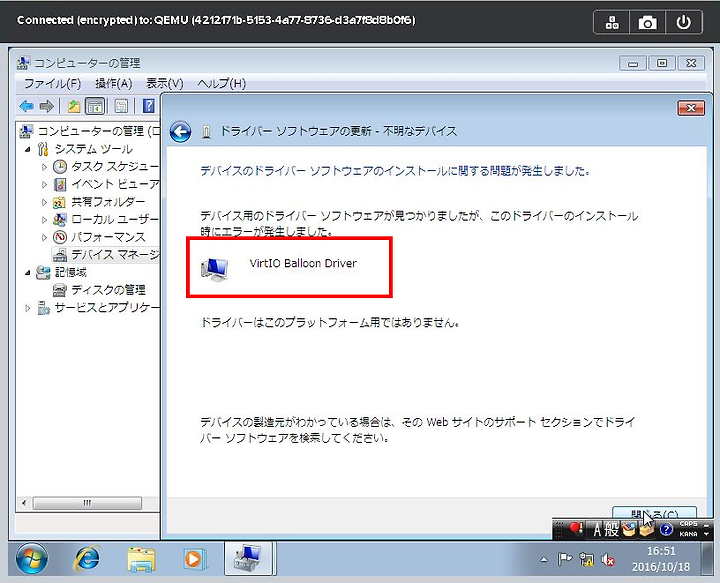Viewport: 720px width, 583px height.
Task: Collapse the 記憶域 node
Action: click(28, 273)
